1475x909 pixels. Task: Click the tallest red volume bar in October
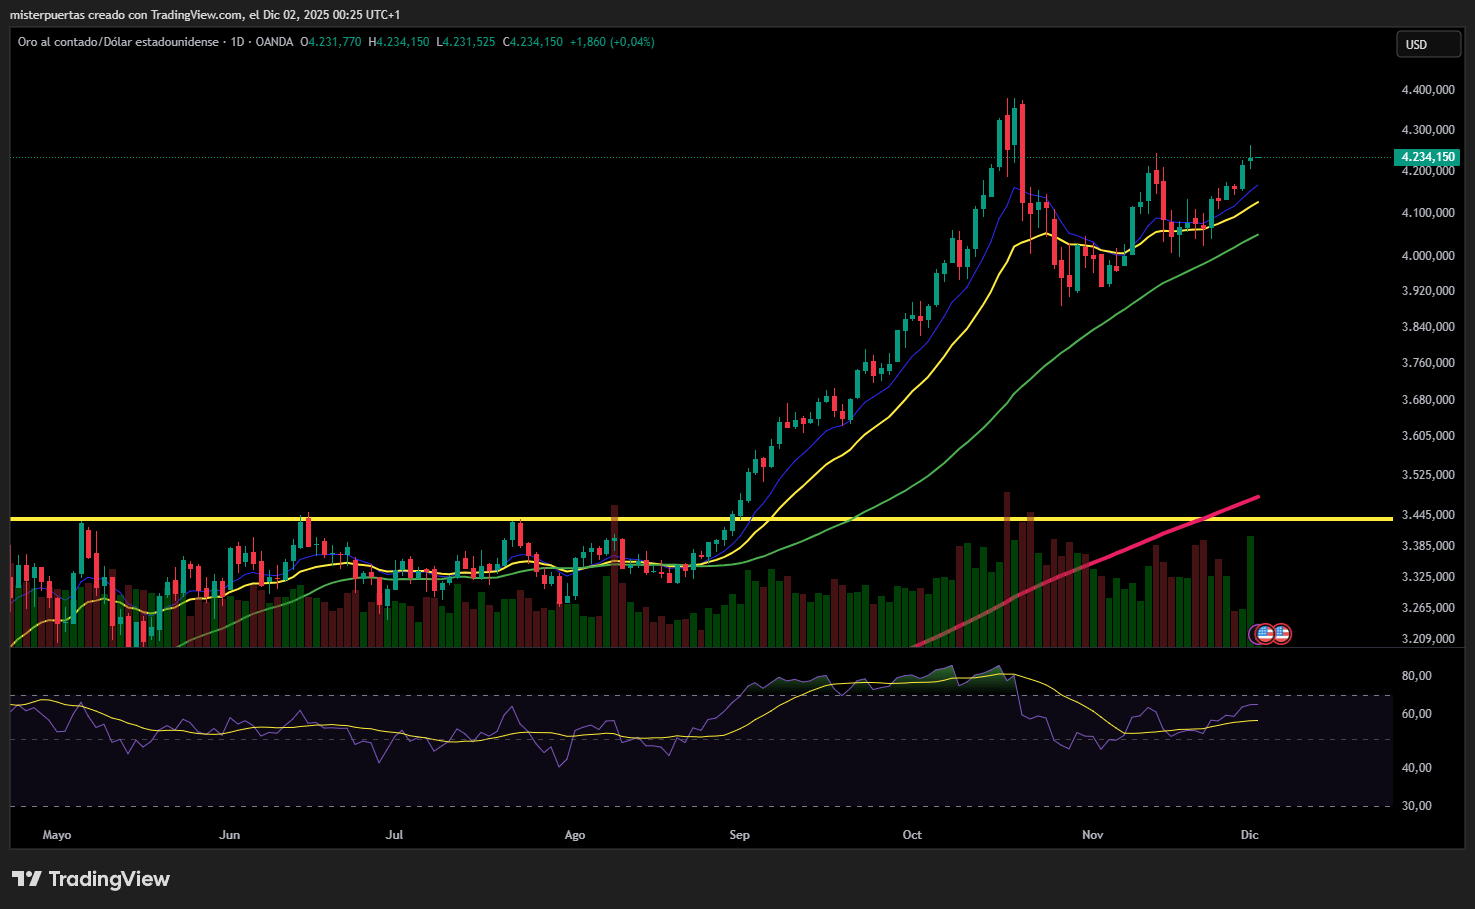[x=1007, y=570]
